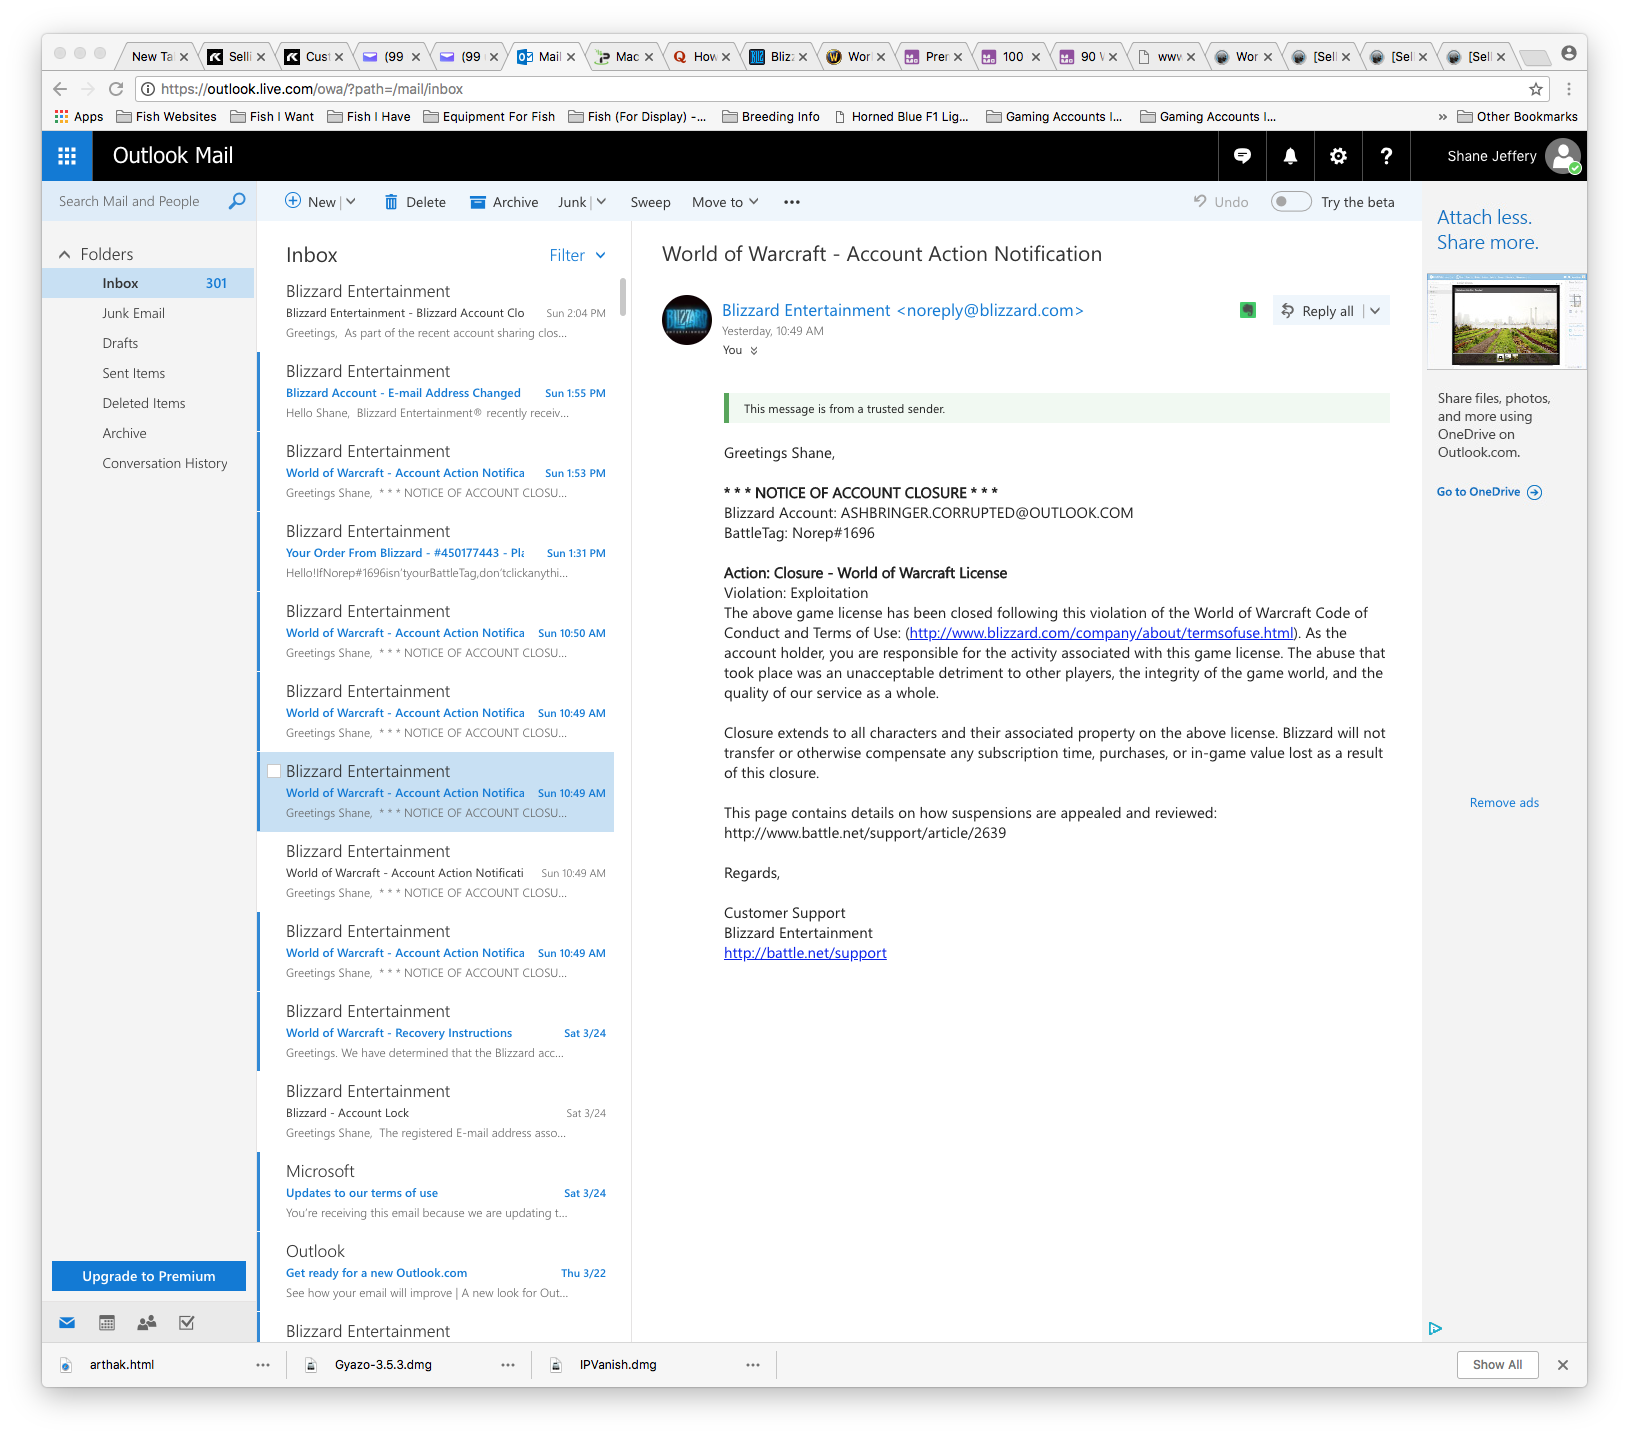This screenshot has height=1437, width=1629.
Task: Click the message list scrollbar
Action: pos(623,297)
